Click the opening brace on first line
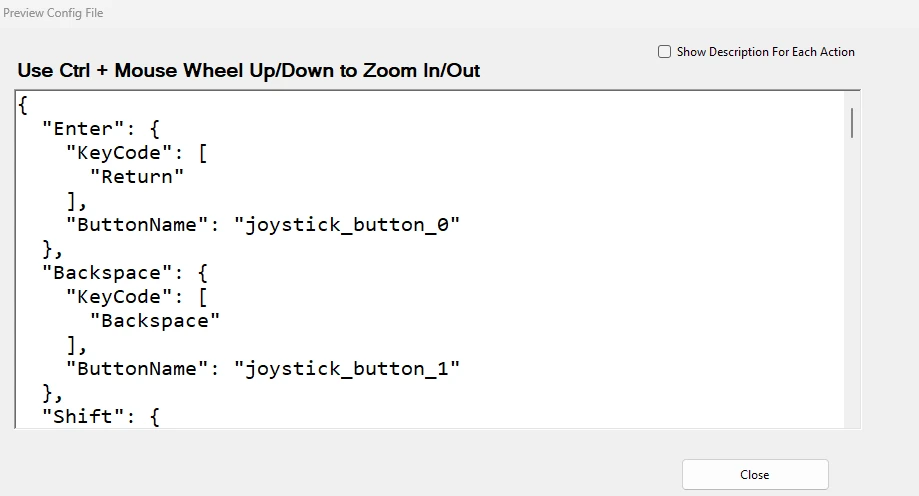The image size is (919, 496). [x=23, y=106]
